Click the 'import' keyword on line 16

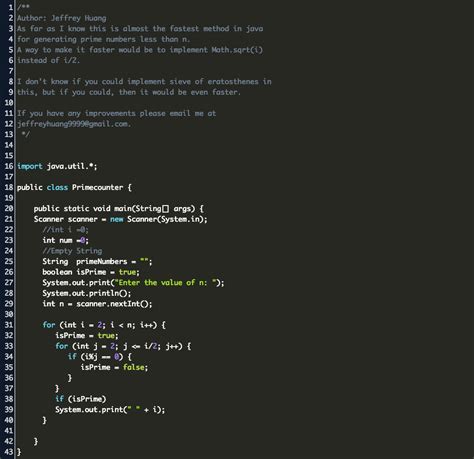coord(30,166)
